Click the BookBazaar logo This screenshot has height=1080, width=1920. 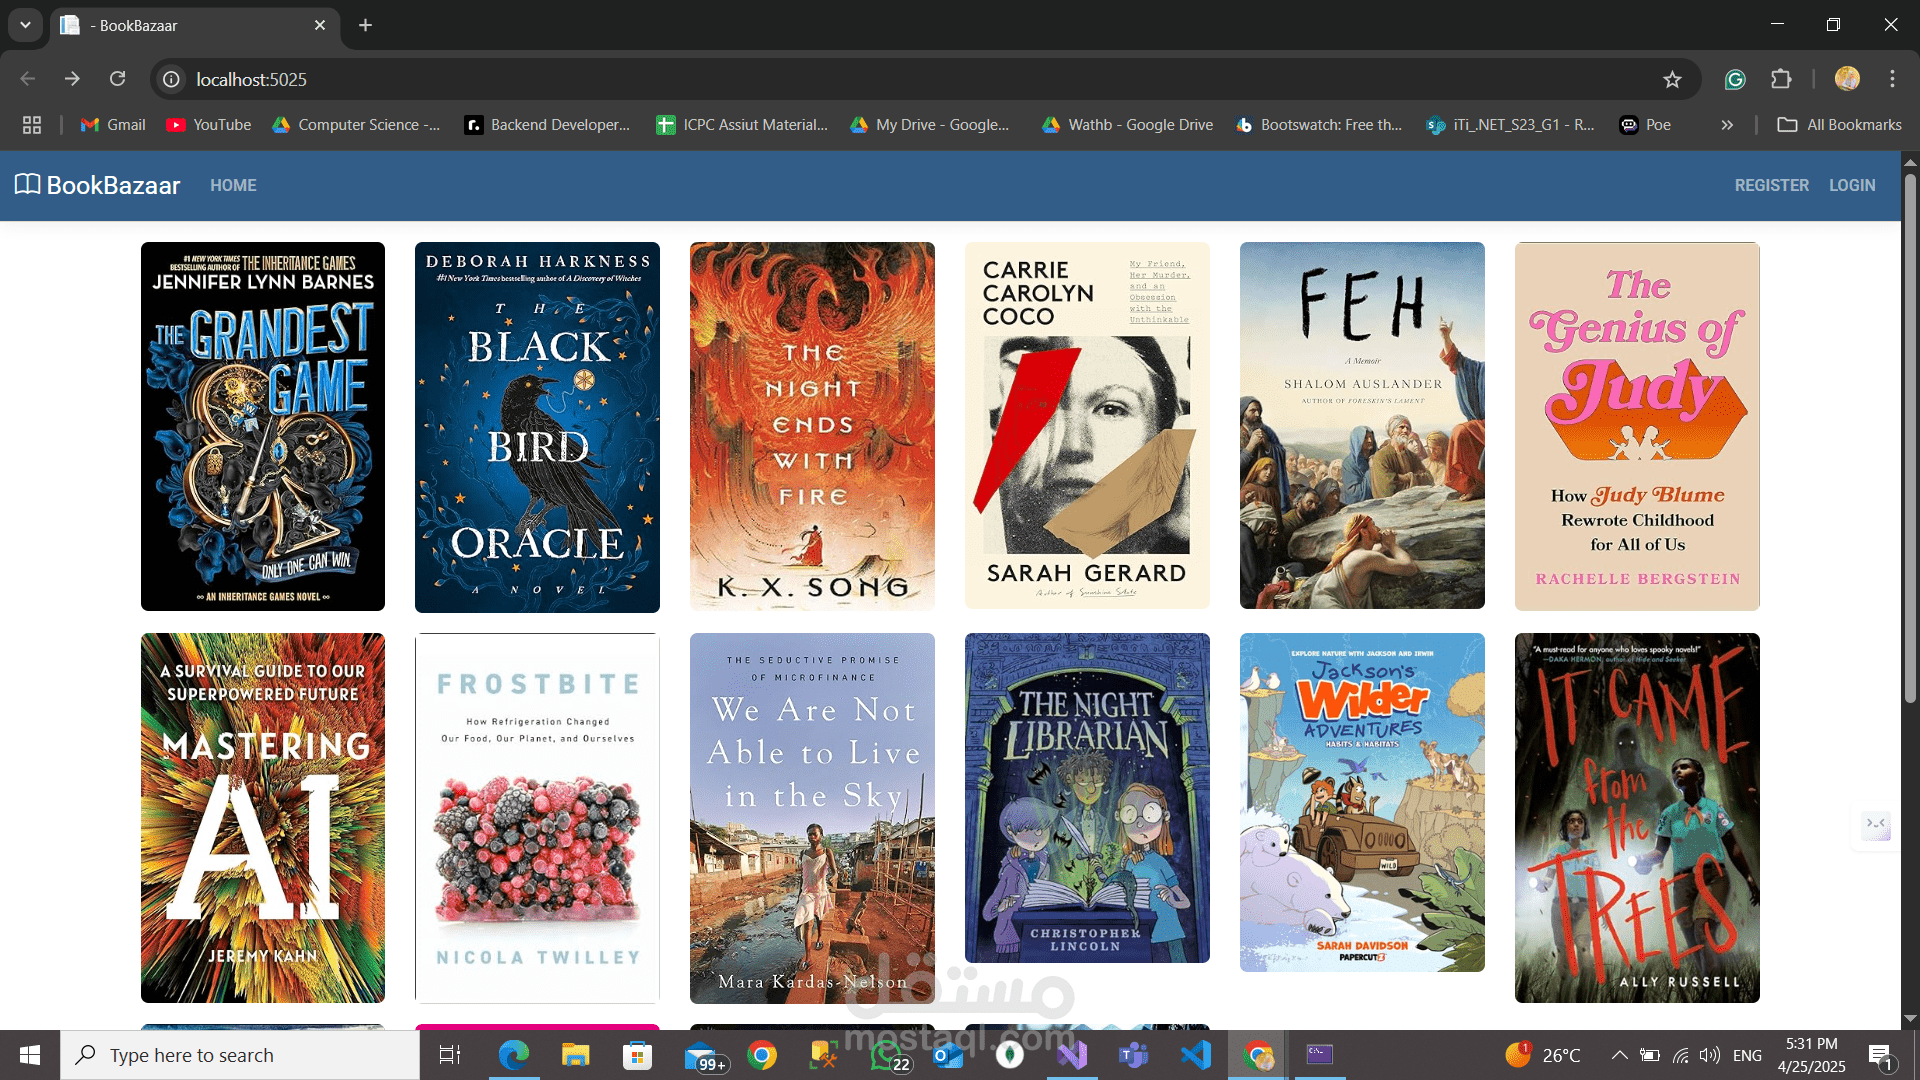click(97, 185)
